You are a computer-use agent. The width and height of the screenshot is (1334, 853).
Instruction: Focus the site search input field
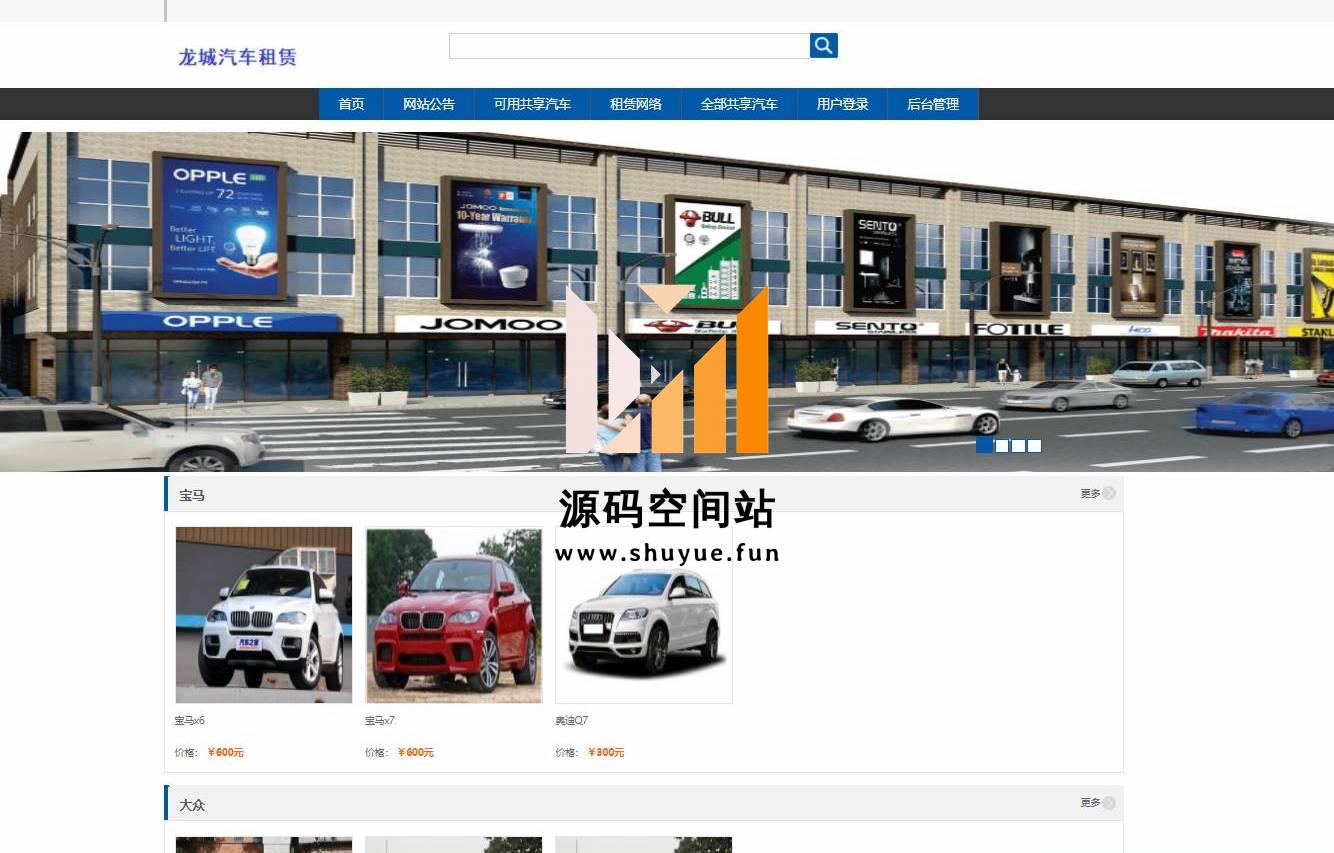(x=629, y=45)
